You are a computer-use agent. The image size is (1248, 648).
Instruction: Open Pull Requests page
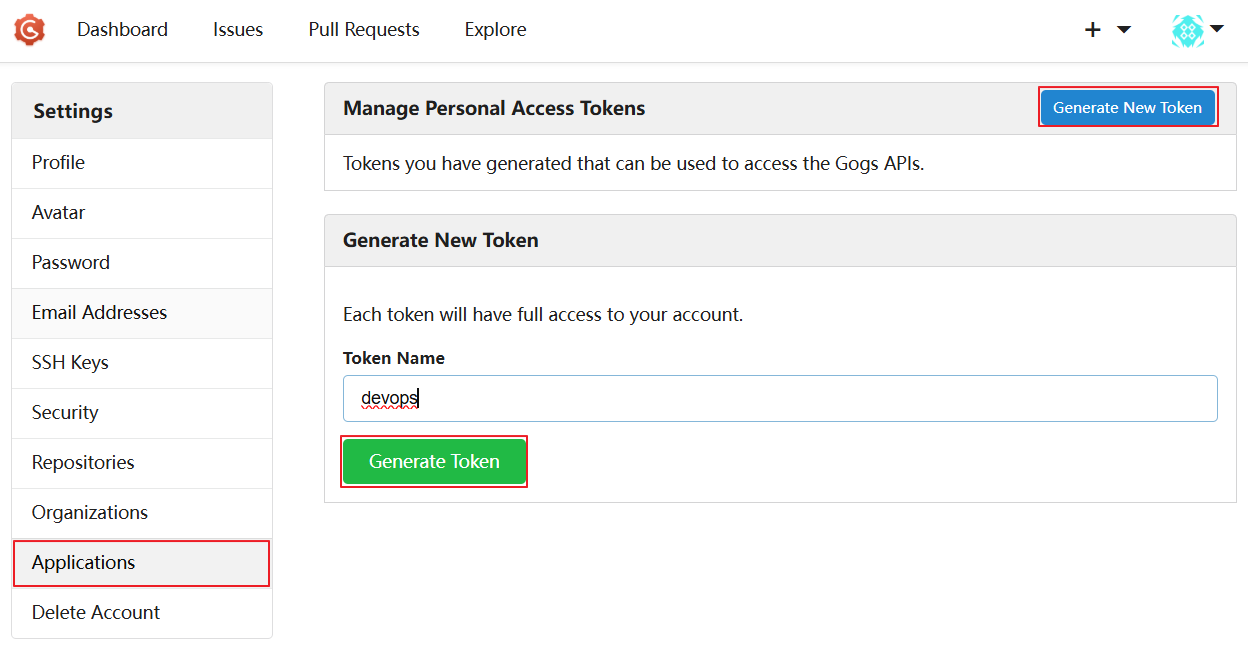pyautogui.click(x=364, y=30)
